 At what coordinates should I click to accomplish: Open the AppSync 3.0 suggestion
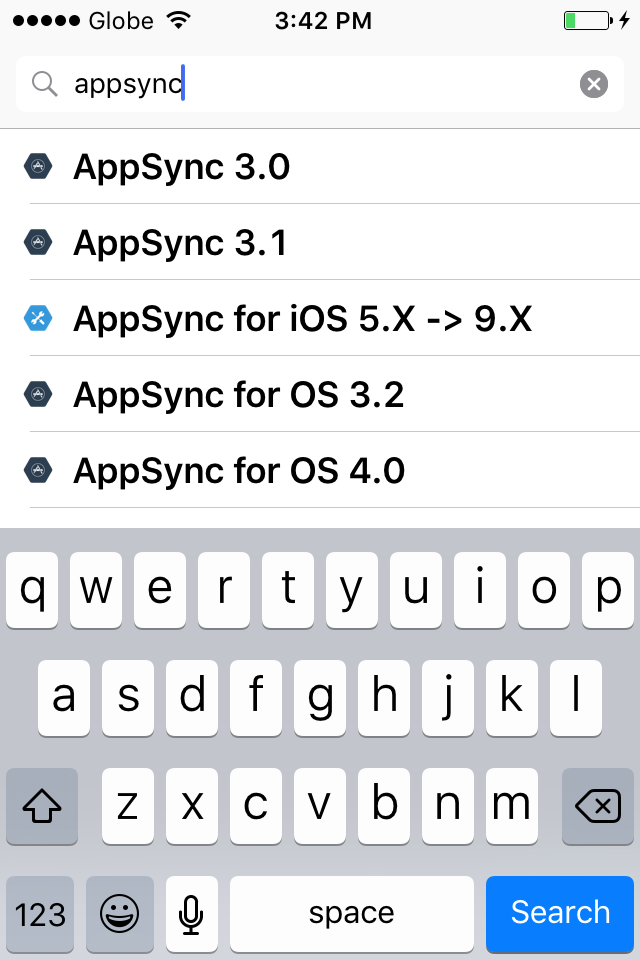(x=180, y=166)
